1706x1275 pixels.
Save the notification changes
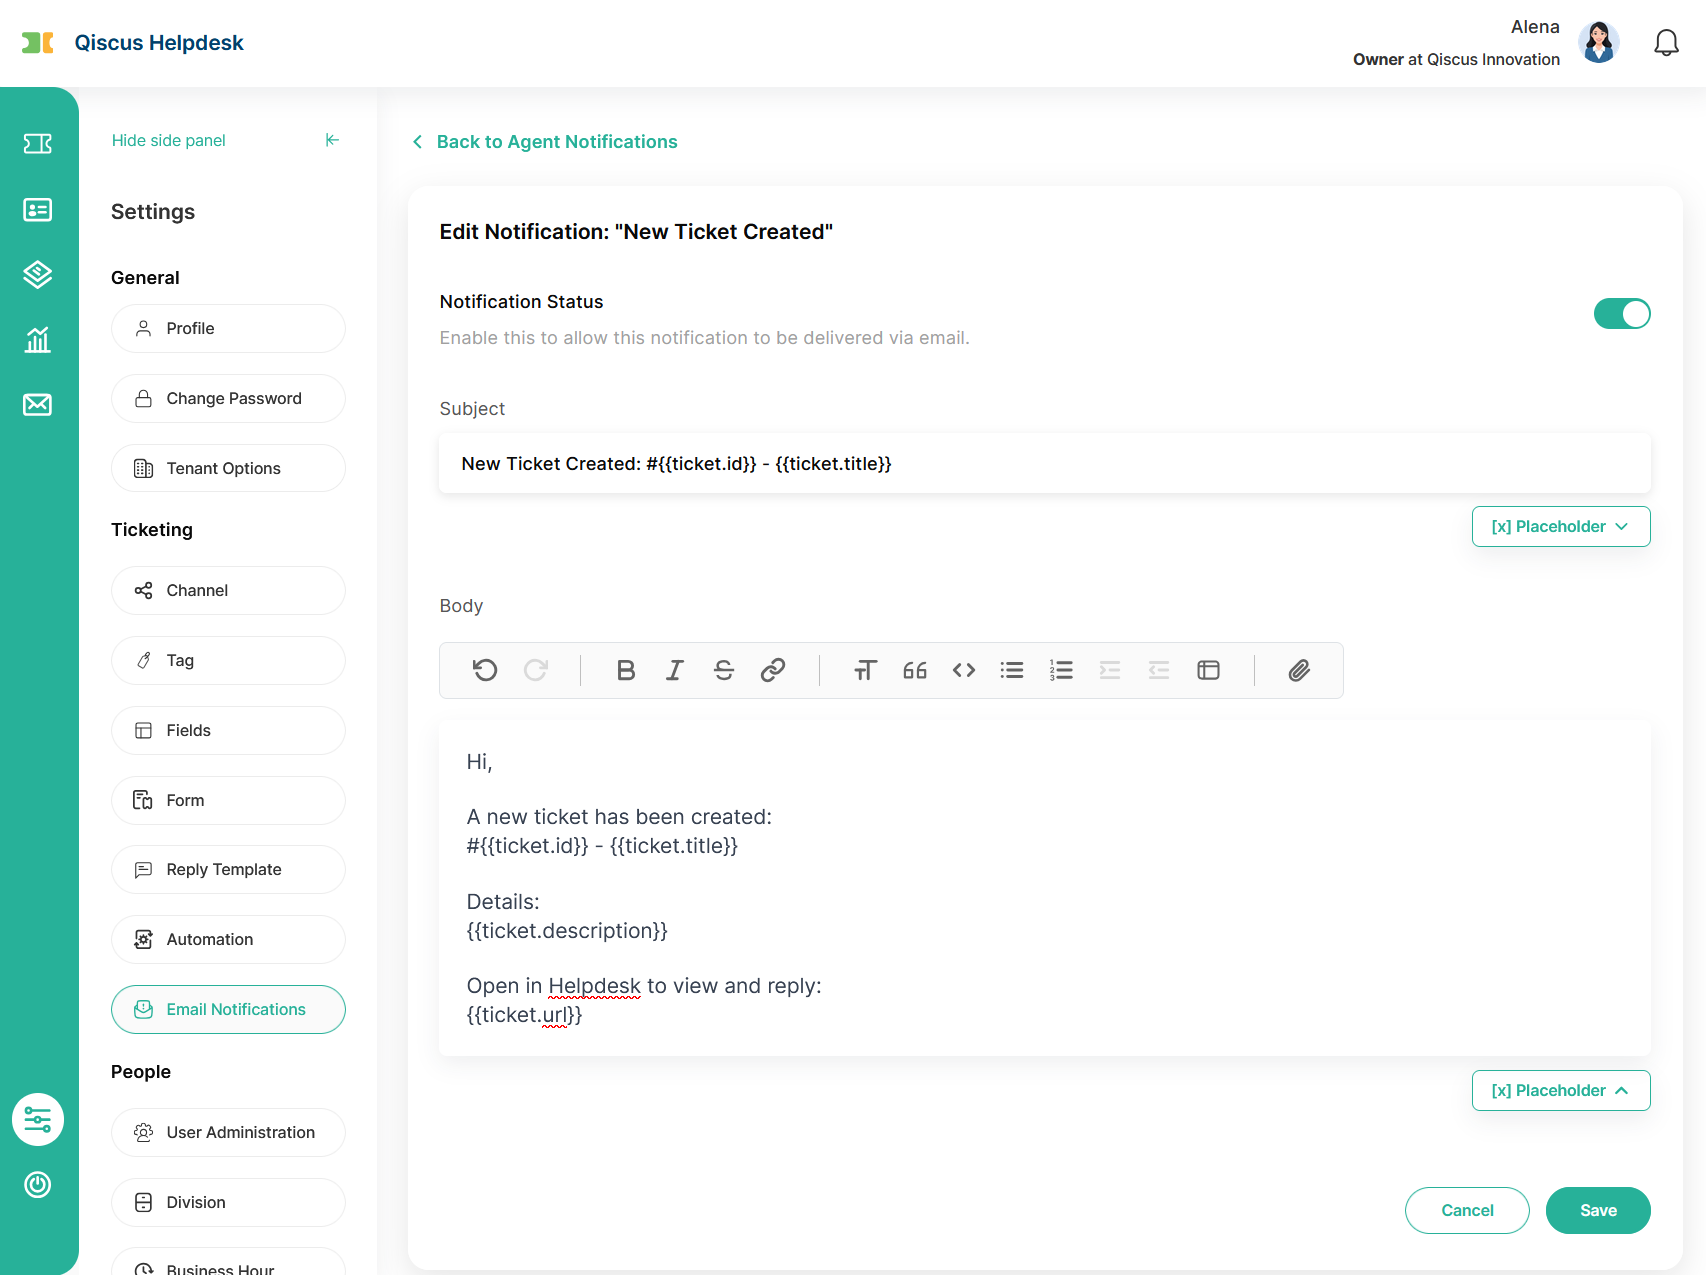point(1597,1210)
